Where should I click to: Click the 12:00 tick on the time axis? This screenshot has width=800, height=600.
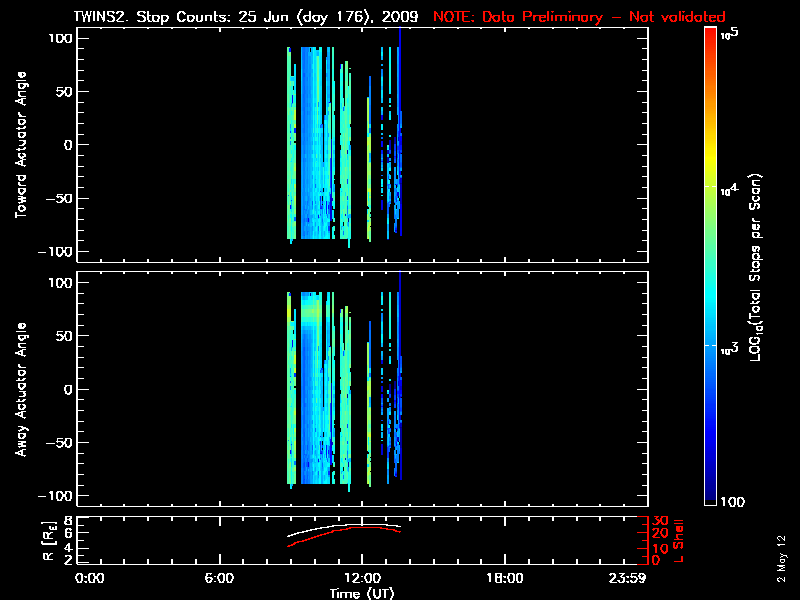click(x=361, y=578)
